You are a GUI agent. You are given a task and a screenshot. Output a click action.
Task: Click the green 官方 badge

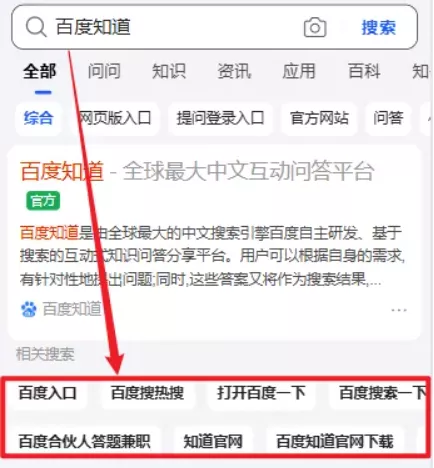43,201
